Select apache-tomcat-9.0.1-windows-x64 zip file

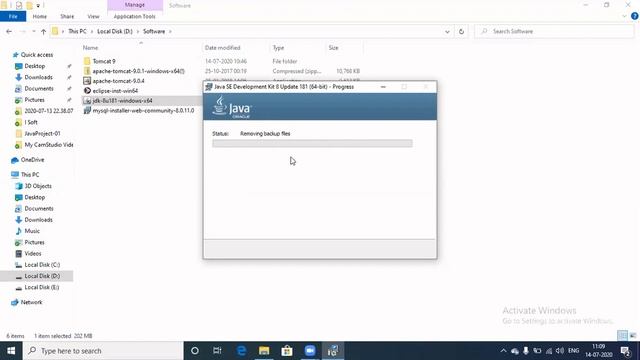pos(138,71)
